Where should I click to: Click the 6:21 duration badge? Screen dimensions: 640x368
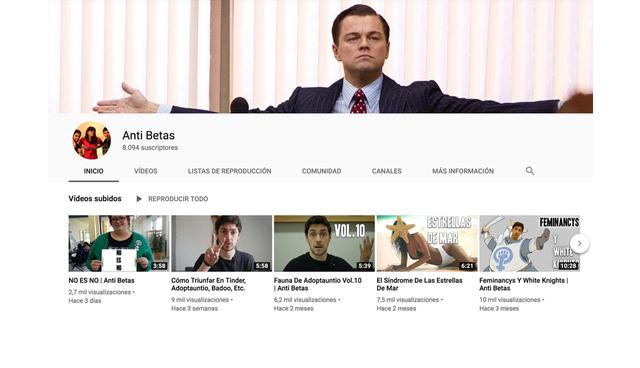click(x=467, y=266)
